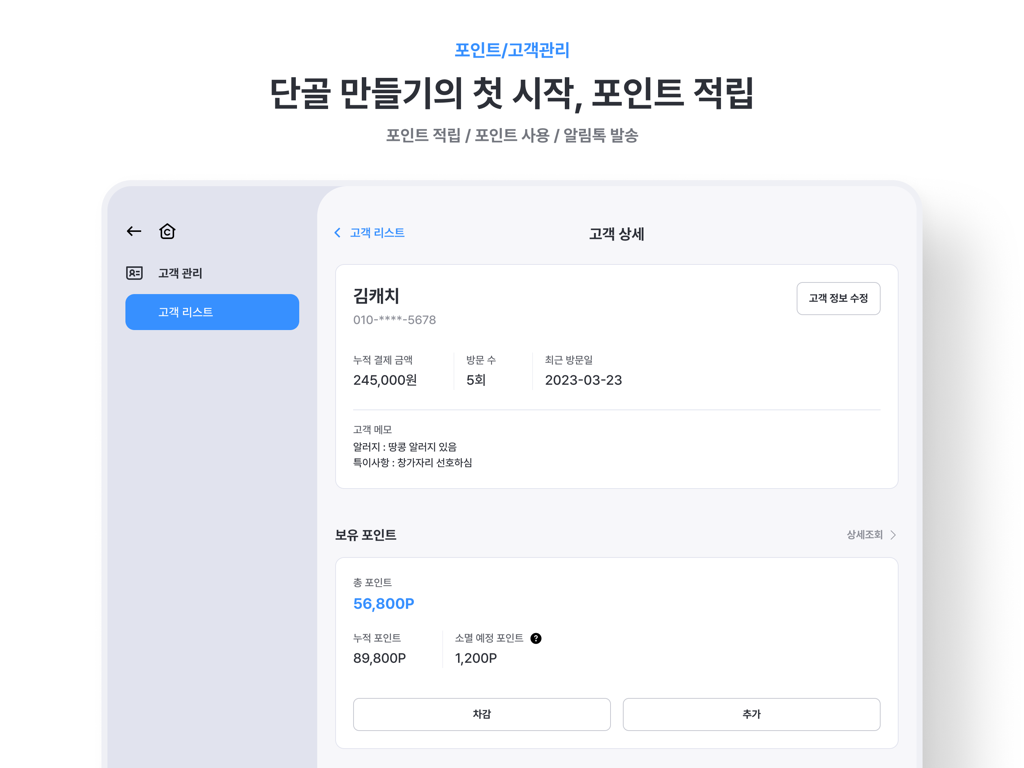Select the blue 고객 리스트 sidebar item
This screenshot has width=1024, height=768.
(x=212, y=312)
